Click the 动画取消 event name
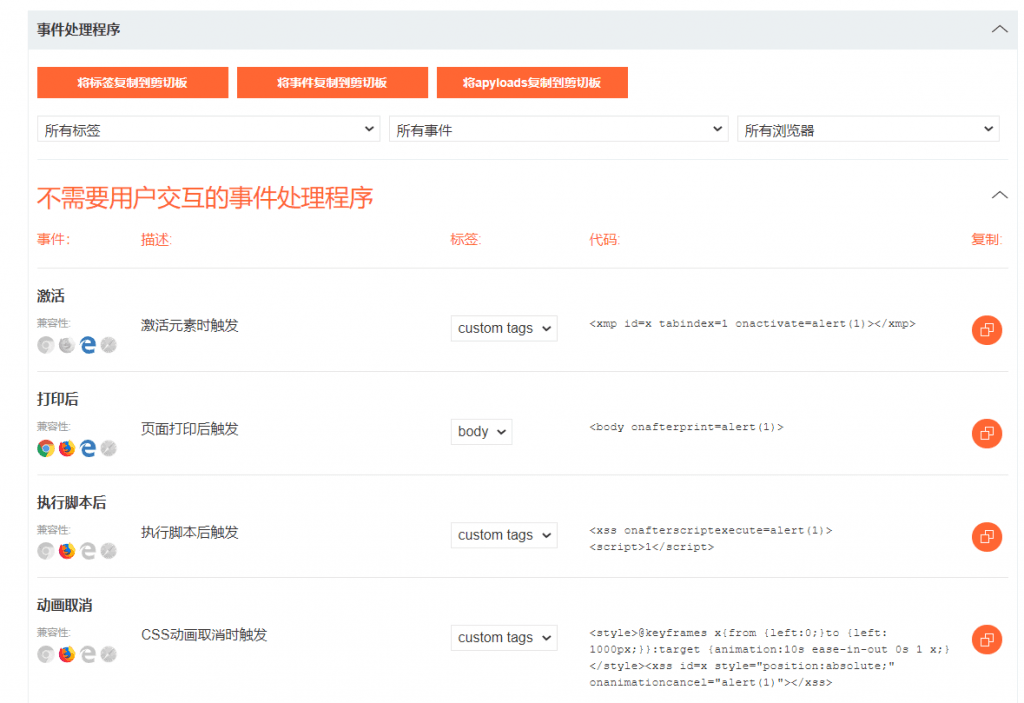The height and width of the screenshot is (703, 1024). click(65, 605)
